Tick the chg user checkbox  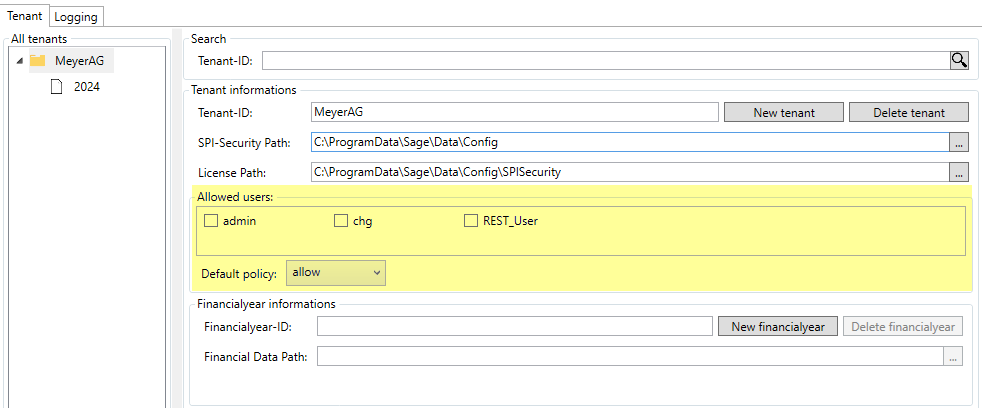341,221
